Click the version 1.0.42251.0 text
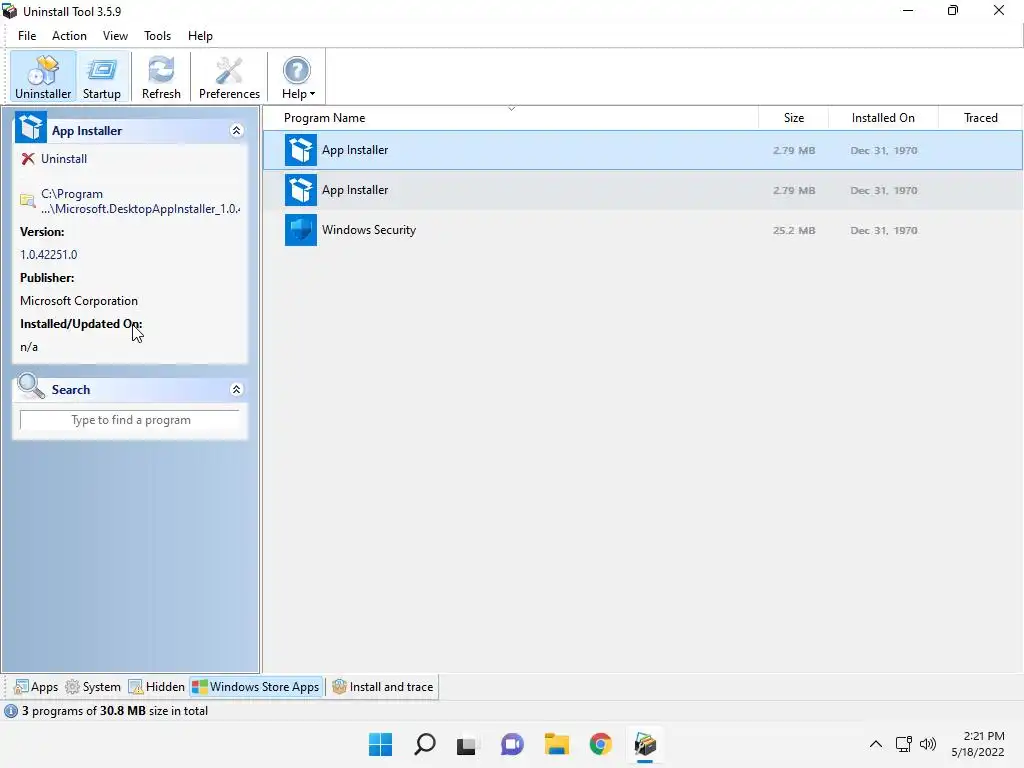This screenshot has height=768, width=1024. click(x=48, y=255)
